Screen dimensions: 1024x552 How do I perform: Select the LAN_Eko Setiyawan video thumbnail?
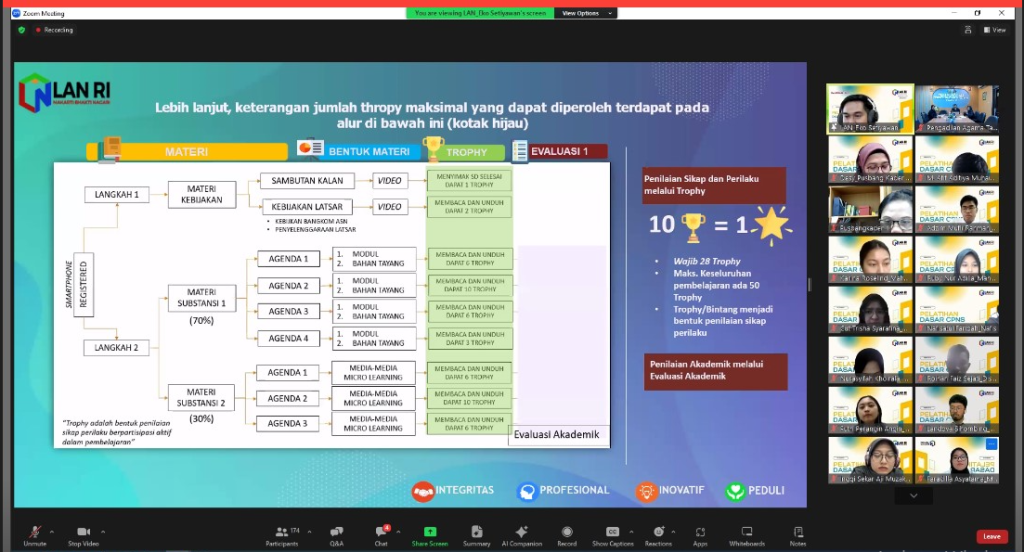[x=869, y=108]
